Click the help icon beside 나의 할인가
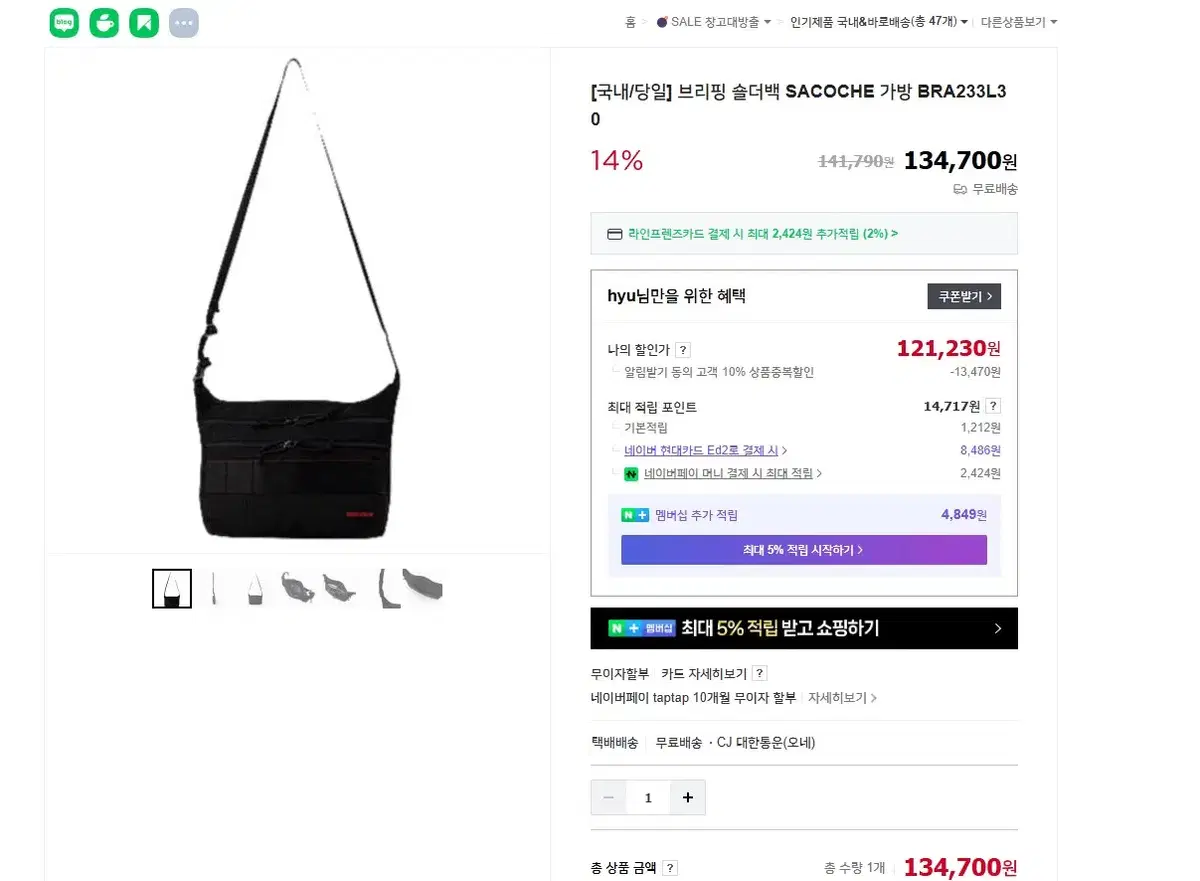 point(682,350)
